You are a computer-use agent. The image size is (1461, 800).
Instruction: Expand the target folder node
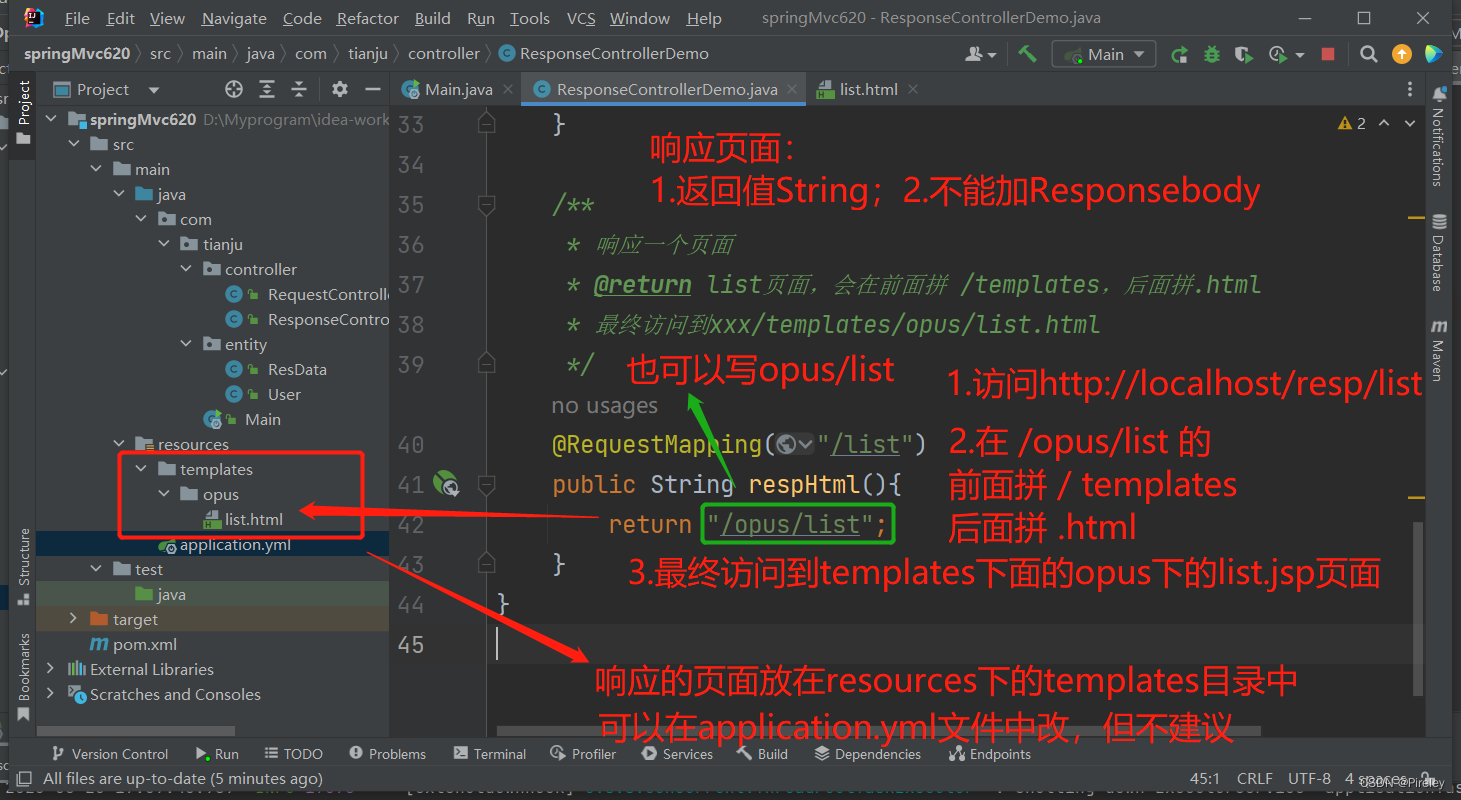(x=74, y=619)
